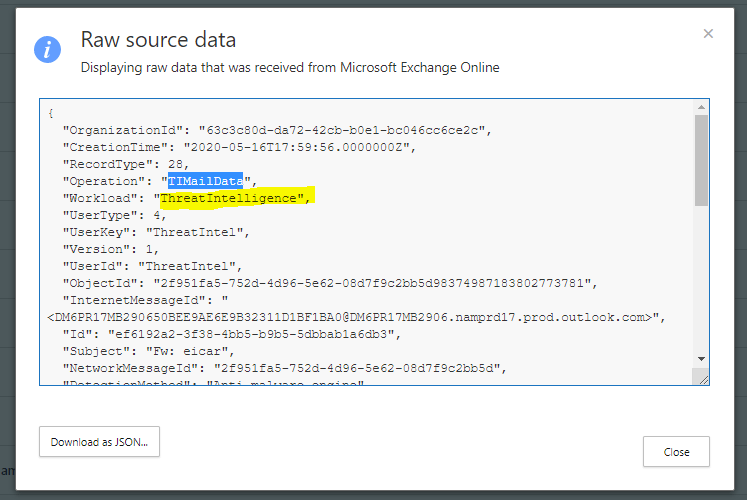Click the highlighted ThreatIntelligence workload value
The width and height of the screenshot is (747, 500).
tap(233, 198)
